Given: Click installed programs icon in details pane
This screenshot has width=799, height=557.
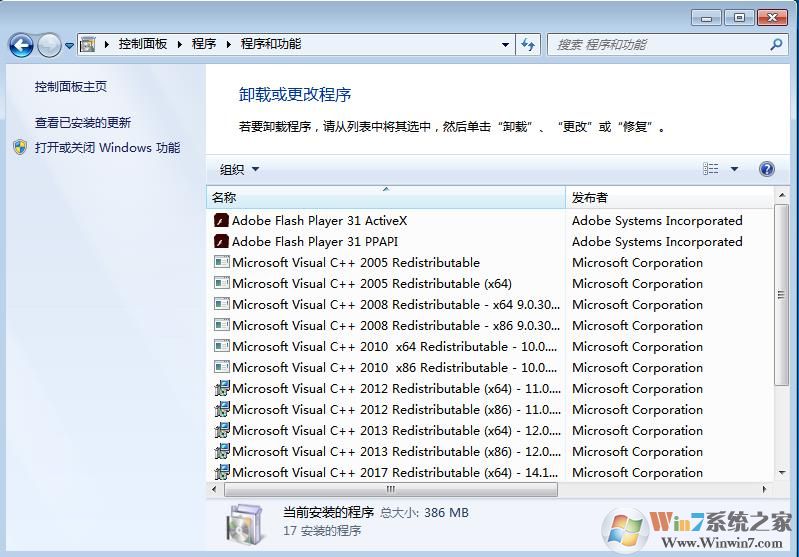Looking at the screenshot, I should pyautogui.click(x=245, y=523).
